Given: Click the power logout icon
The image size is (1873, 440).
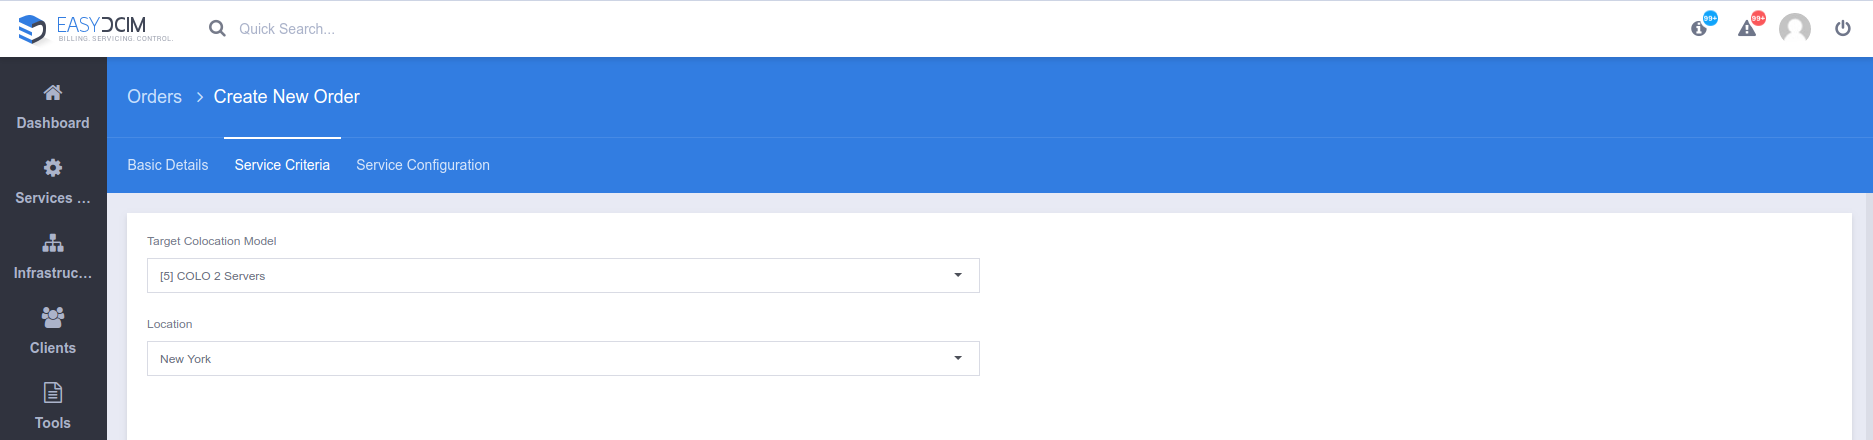Looking at the screenshot, I should [1843, 29].
